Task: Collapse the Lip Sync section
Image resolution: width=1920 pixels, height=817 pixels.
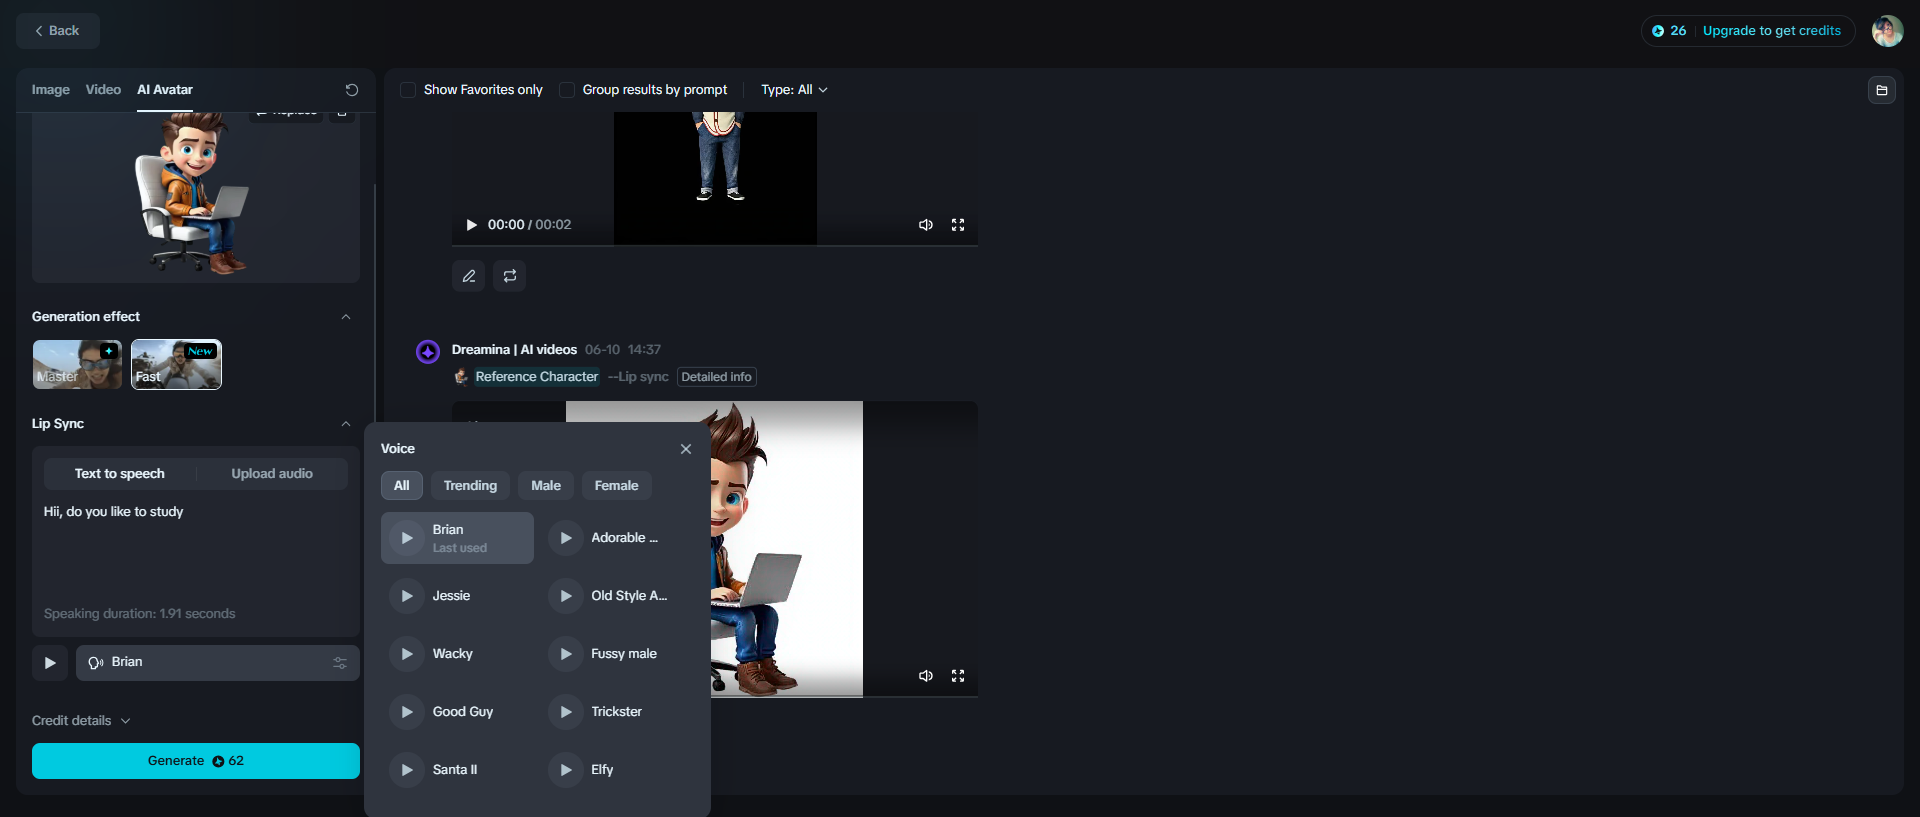Action: [346, 424]
